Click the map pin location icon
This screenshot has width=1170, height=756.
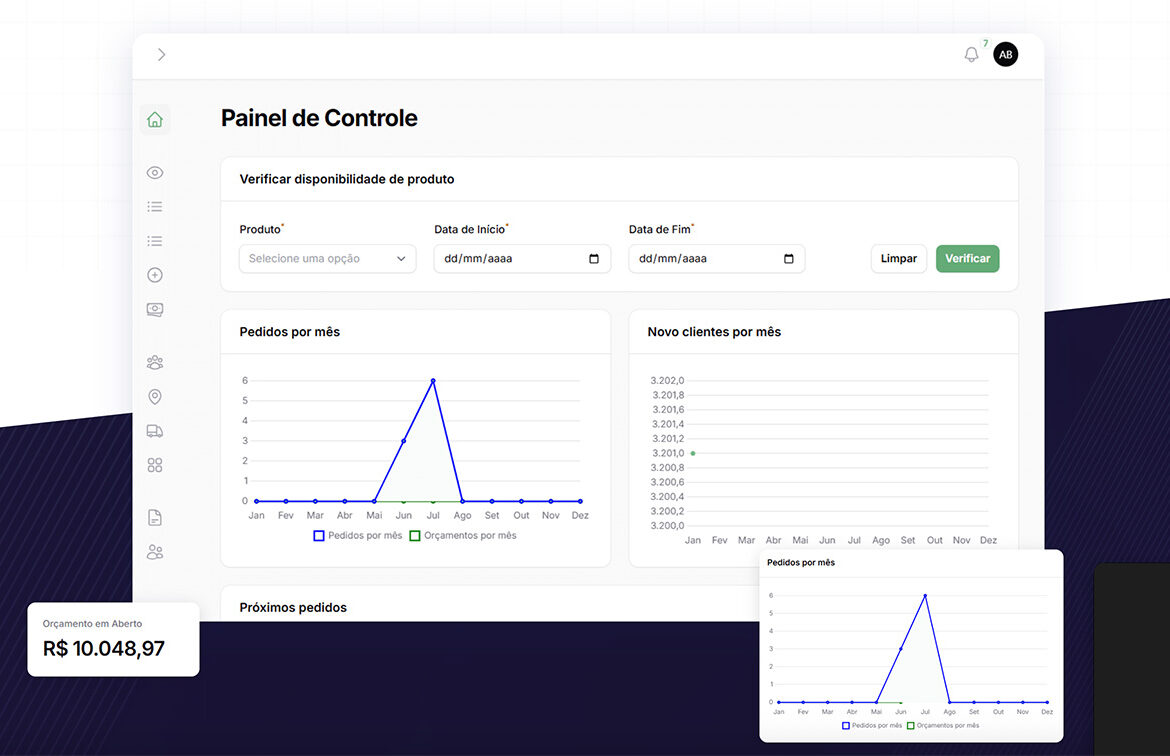click(x=155, y=397)
